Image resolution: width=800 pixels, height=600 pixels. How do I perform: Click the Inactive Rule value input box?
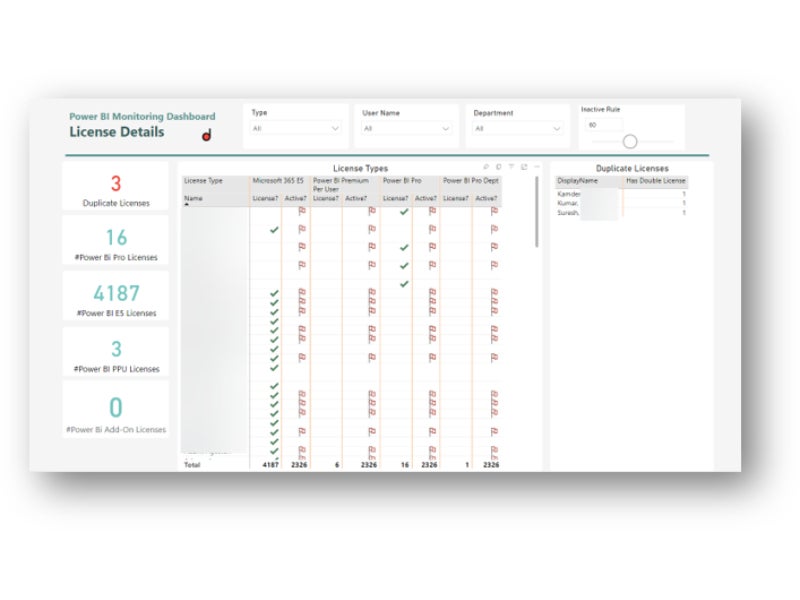[x=603, y=125]
